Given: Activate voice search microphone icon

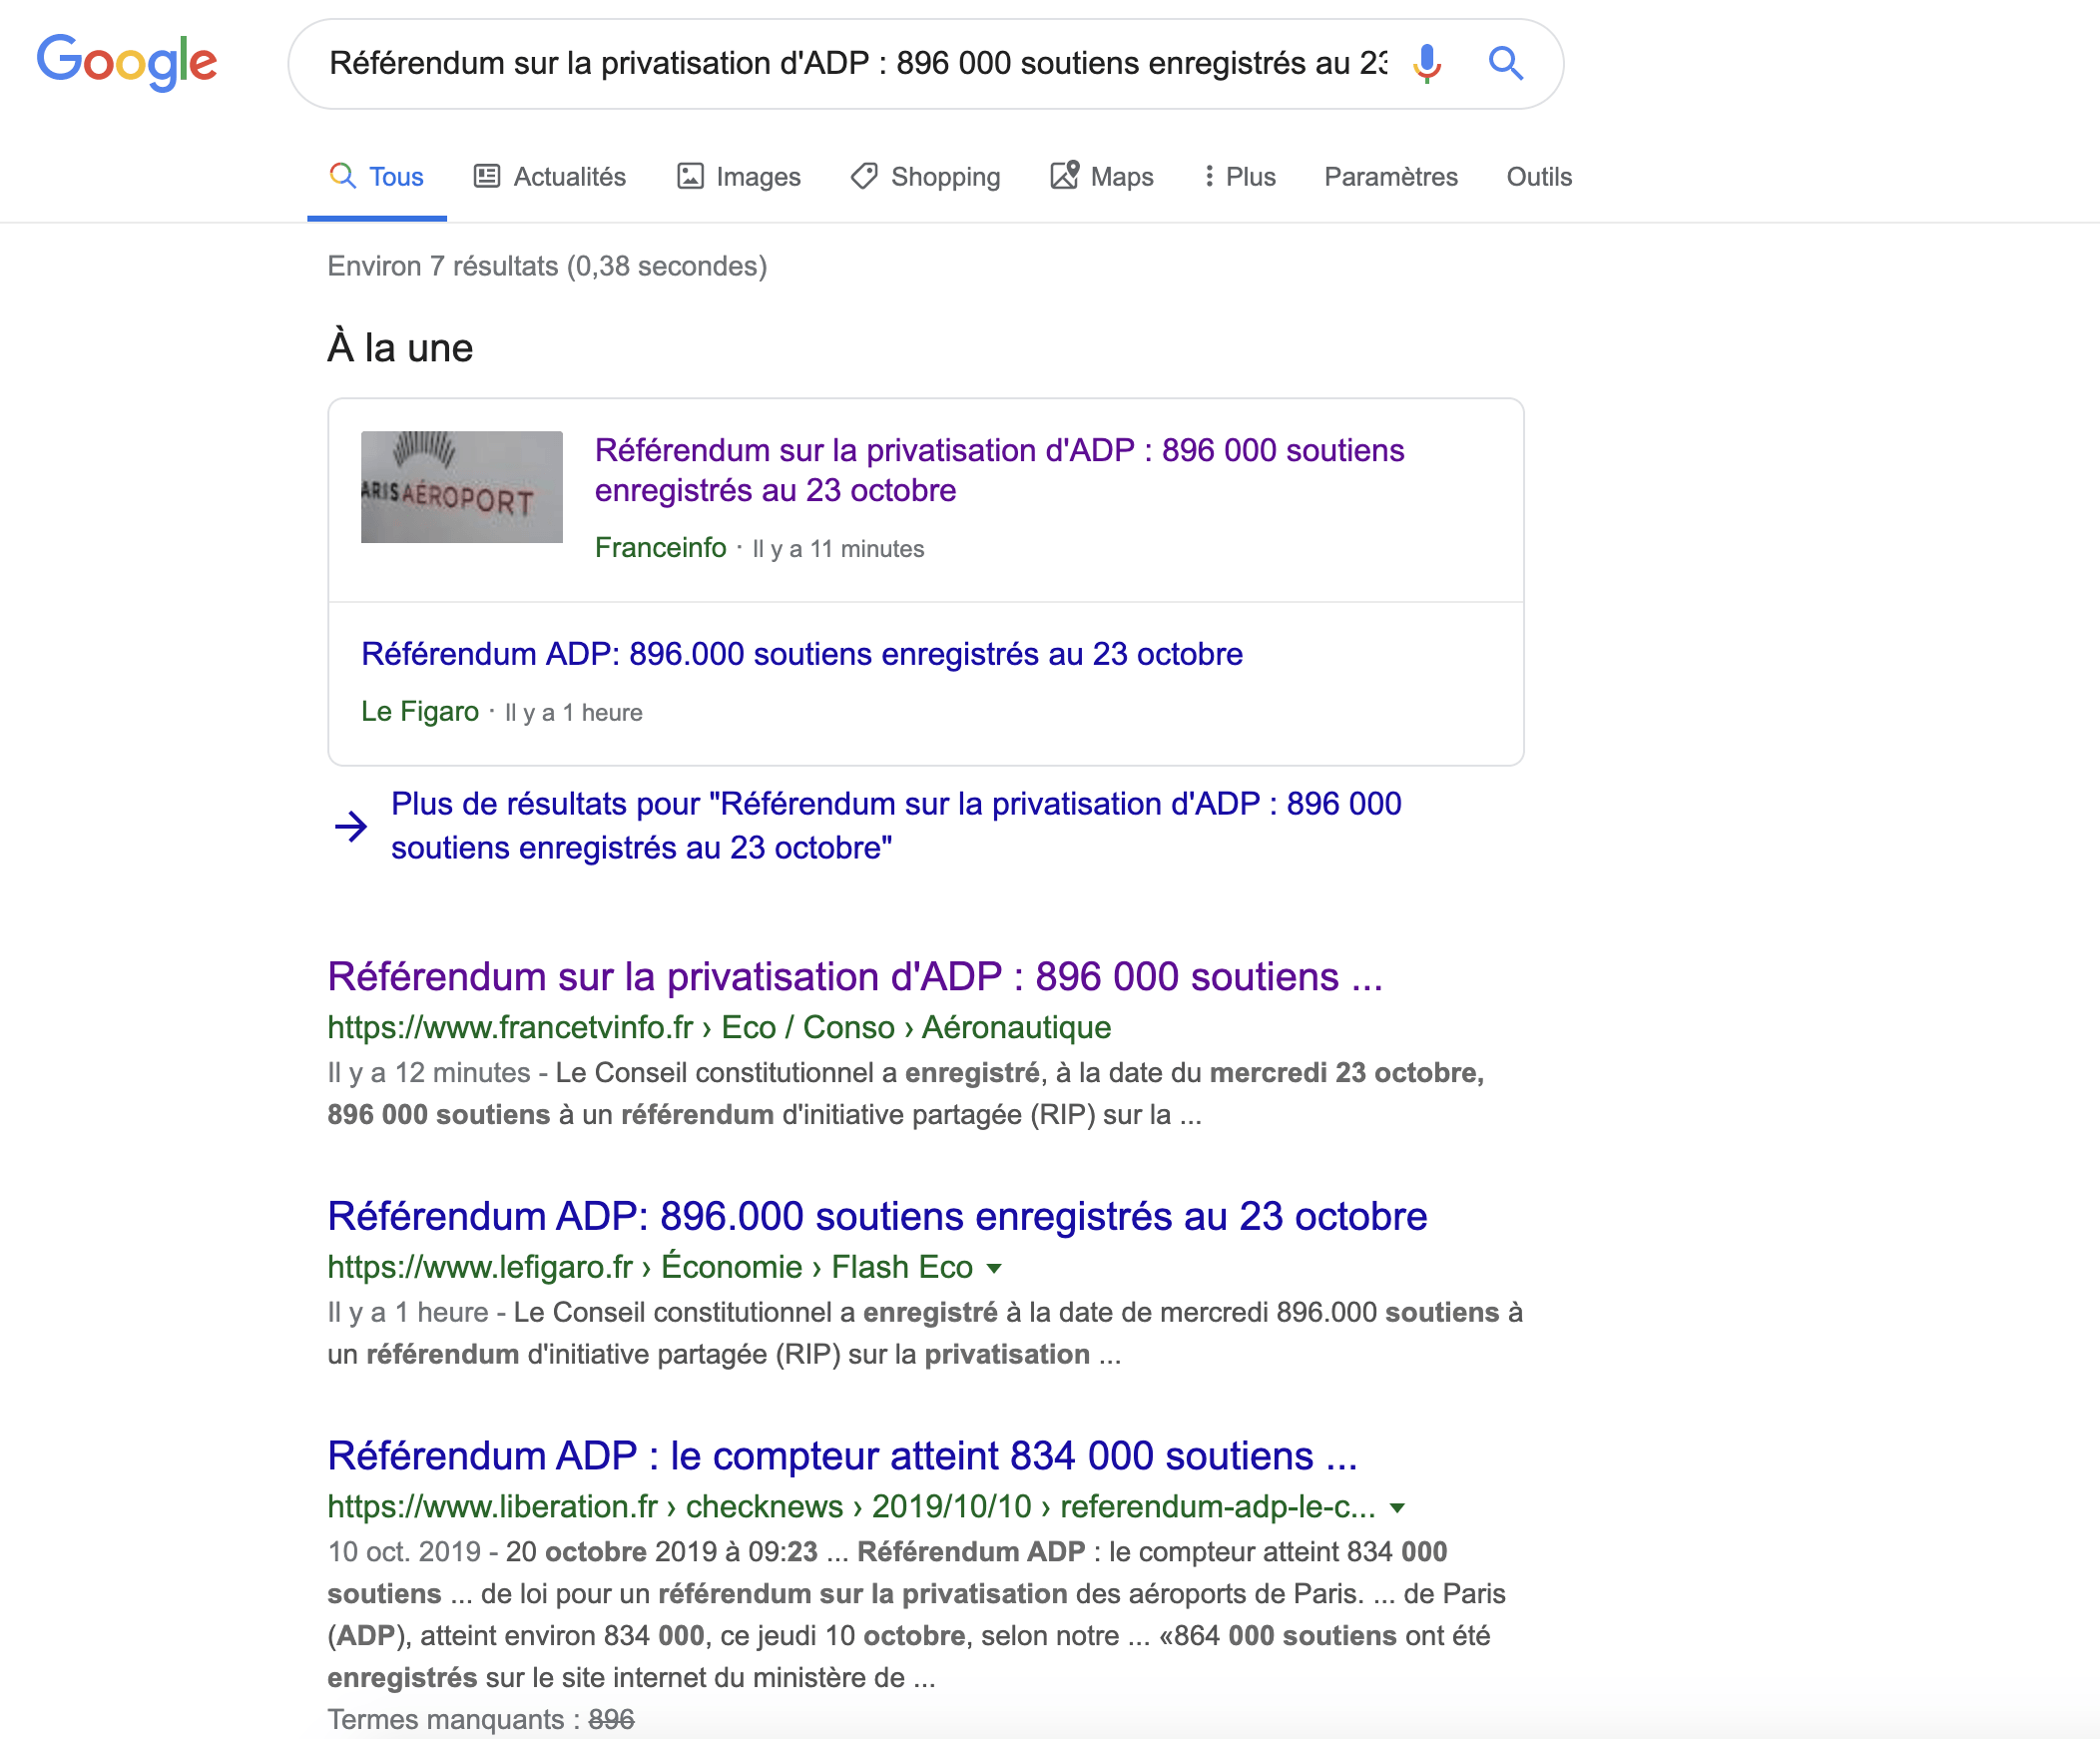Looking at the screenshot, I should point(1427,63).
